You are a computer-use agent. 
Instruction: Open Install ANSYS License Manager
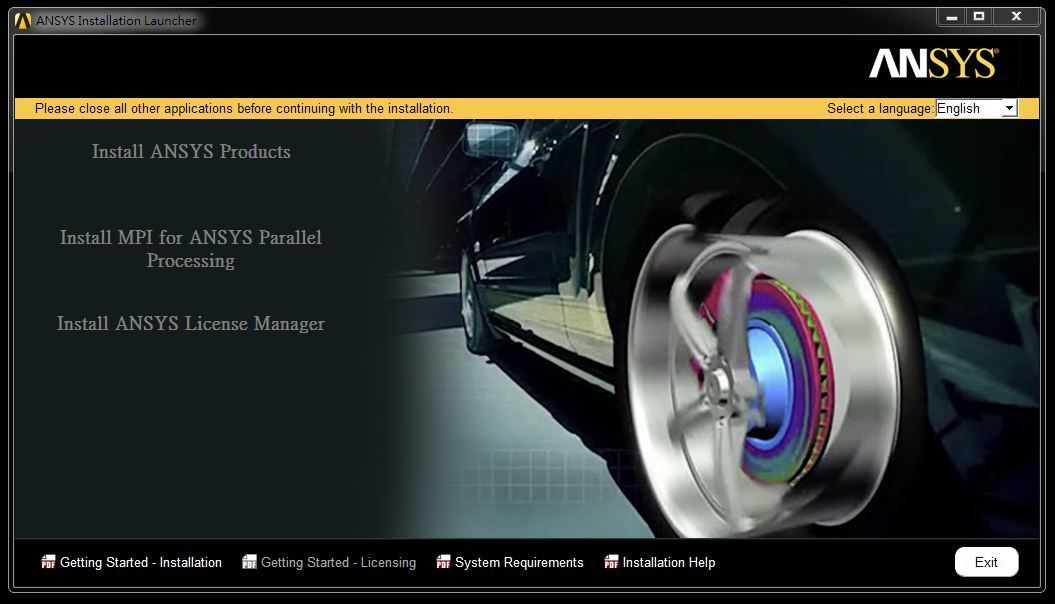(x=191, y=324)
